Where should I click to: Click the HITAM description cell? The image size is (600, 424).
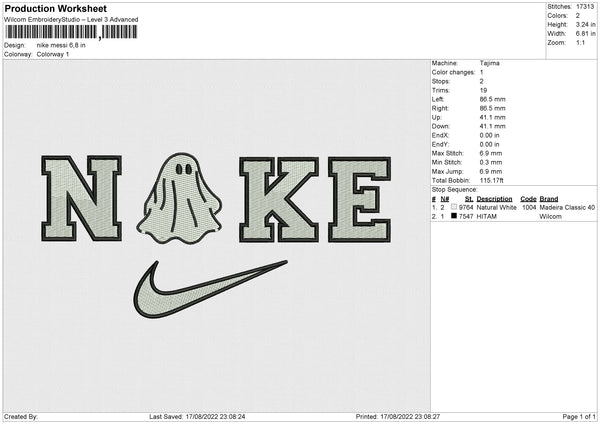pos(486,216)
